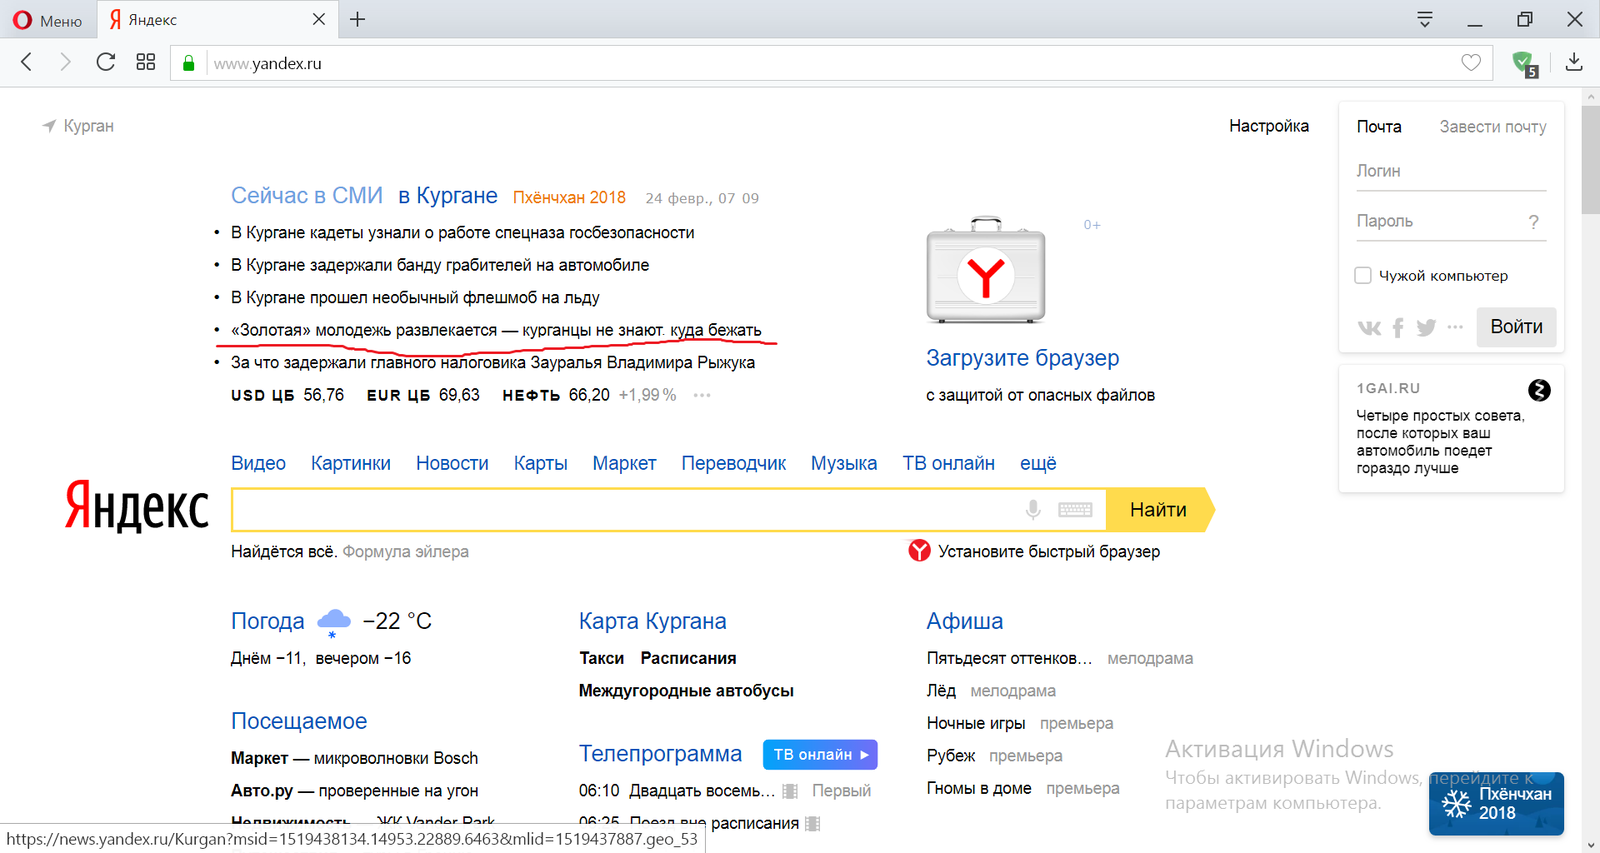Click the browser address bar

point(830,63)
